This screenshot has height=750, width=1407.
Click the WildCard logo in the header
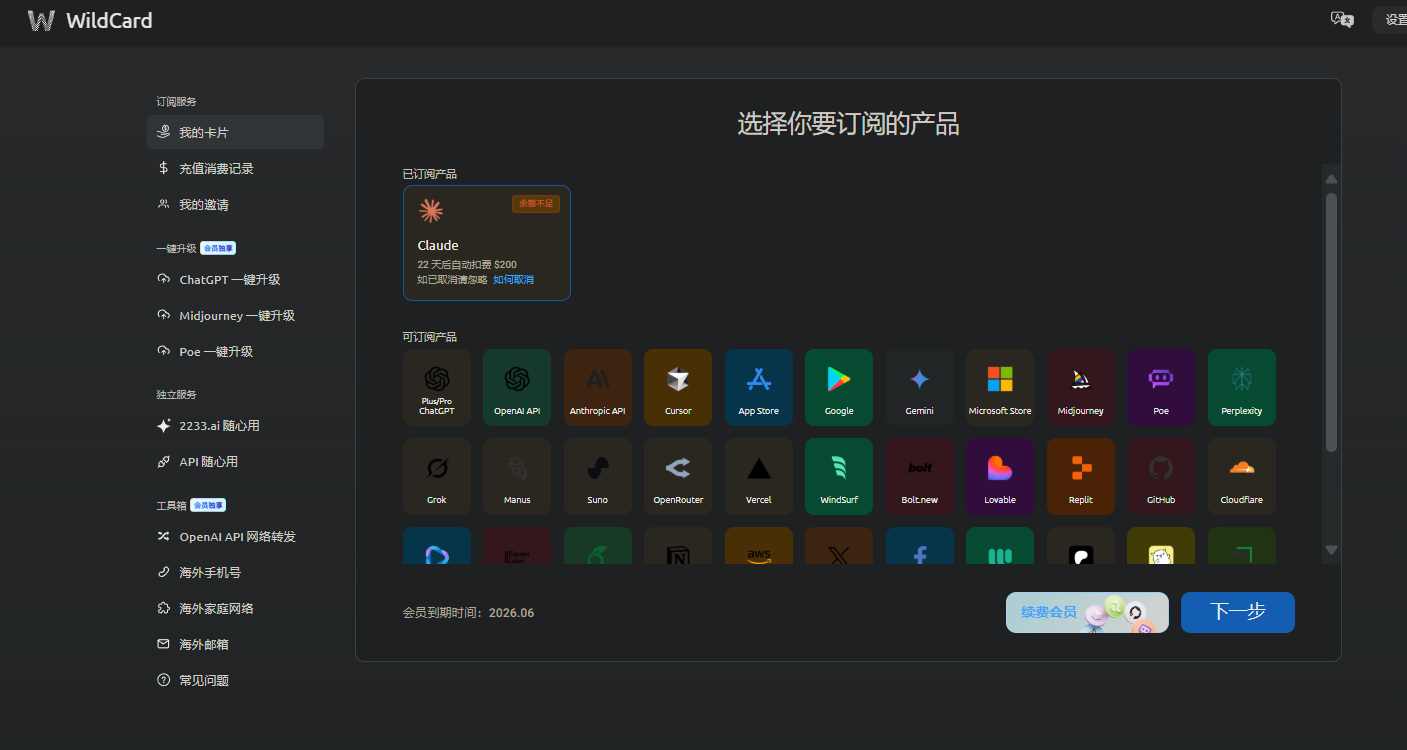click(90, 20)
